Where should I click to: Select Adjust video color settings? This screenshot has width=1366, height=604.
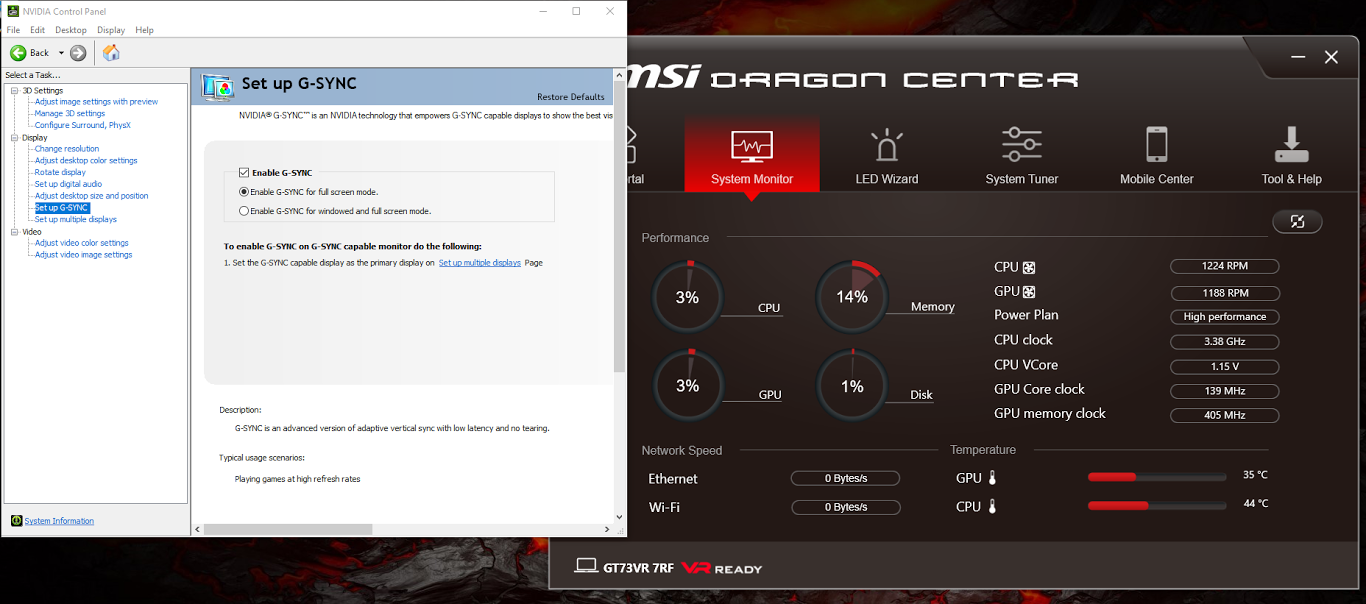tap(81, 243)
